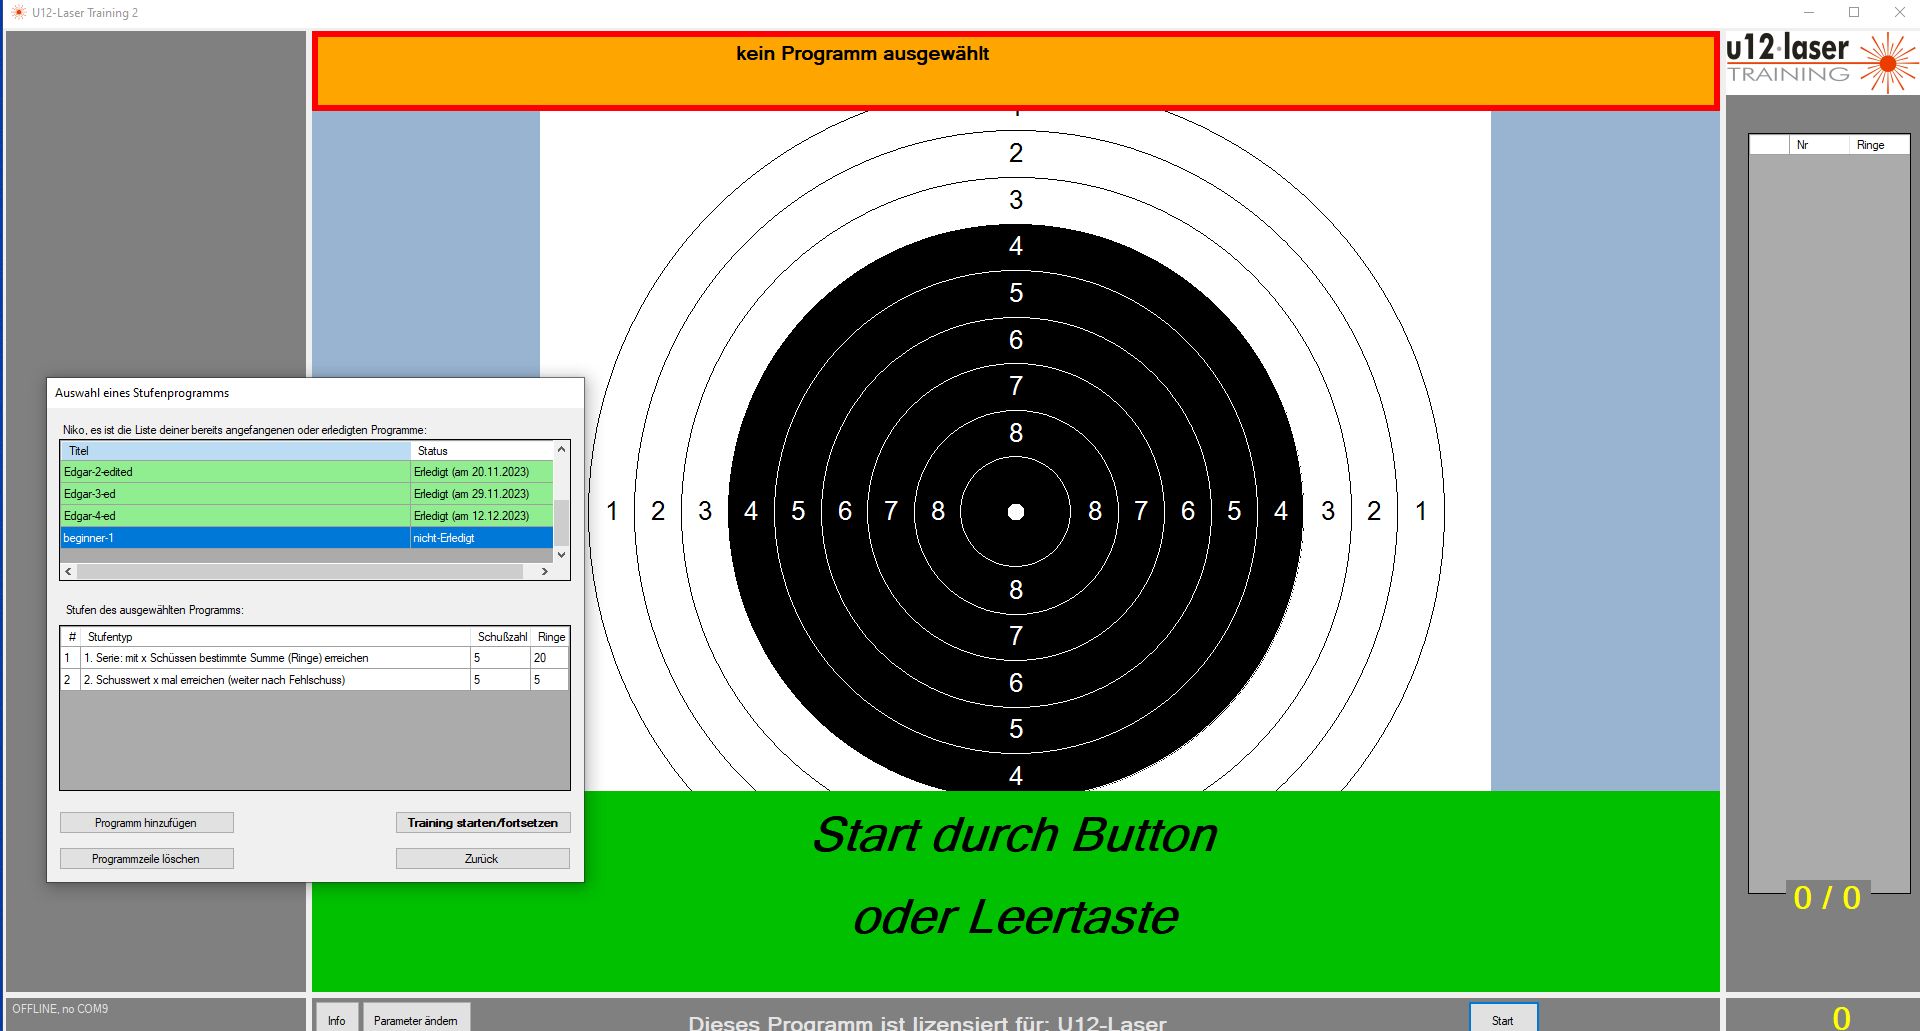Screen dimensions: 1920x1031
Task: Go back with Zurück button
Action: pyautogui.click(x=483, y=859)
